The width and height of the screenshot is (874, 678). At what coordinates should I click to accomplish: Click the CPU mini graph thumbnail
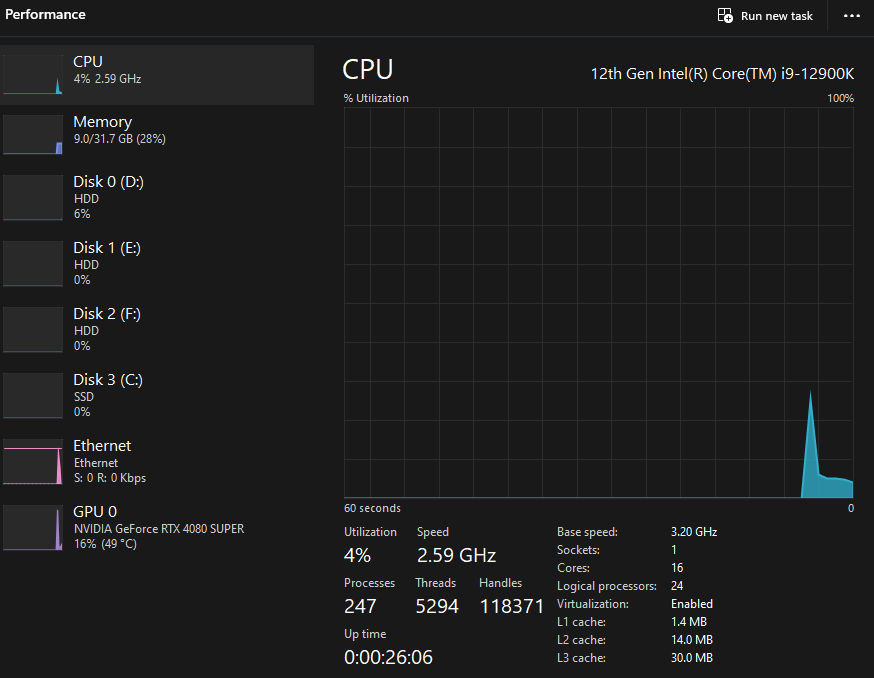(x=33, y=74)
